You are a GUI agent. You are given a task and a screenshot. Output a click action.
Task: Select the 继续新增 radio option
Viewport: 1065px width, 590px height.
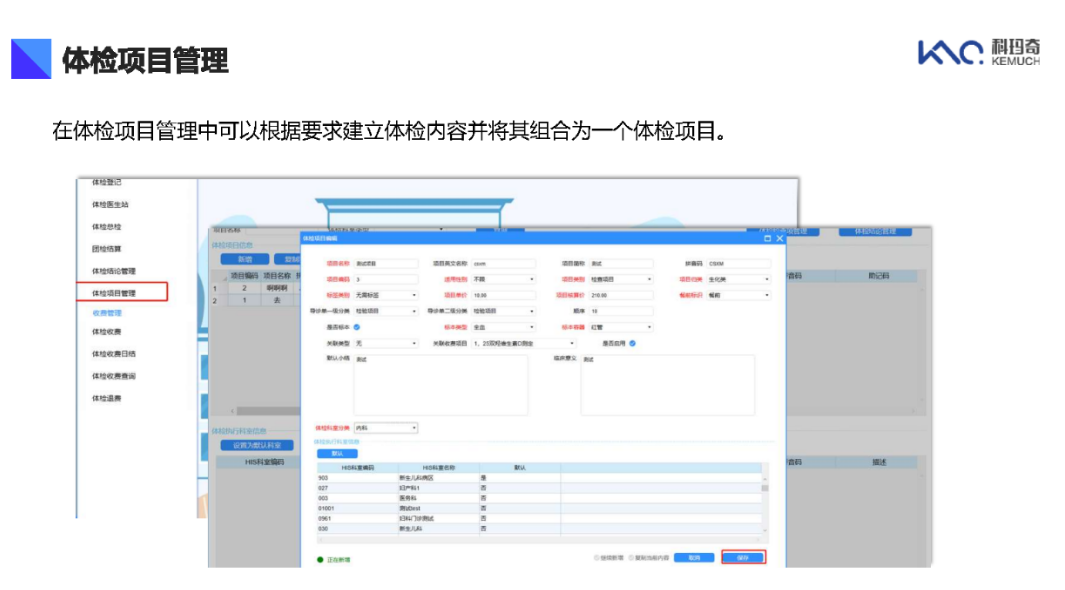tap(598, 557)
